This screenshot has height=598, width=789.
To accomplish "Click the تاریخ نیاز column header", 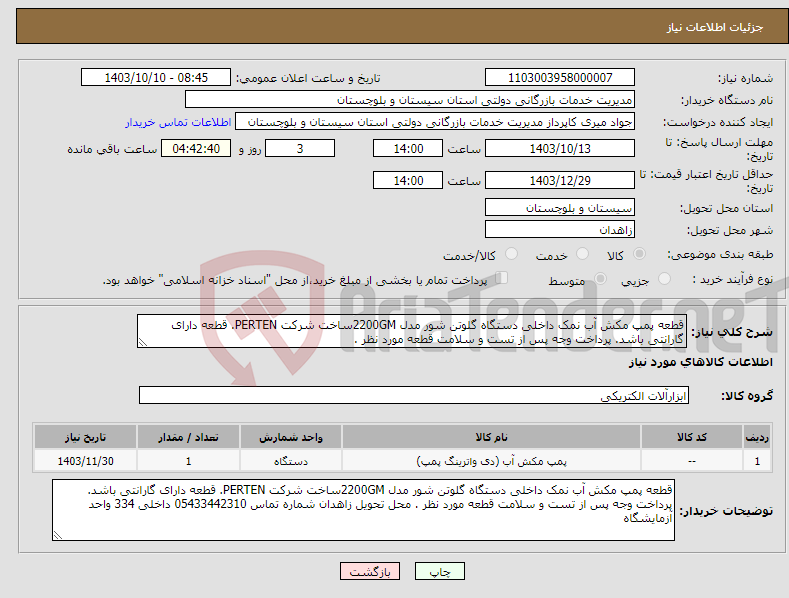I will point(85,437).
